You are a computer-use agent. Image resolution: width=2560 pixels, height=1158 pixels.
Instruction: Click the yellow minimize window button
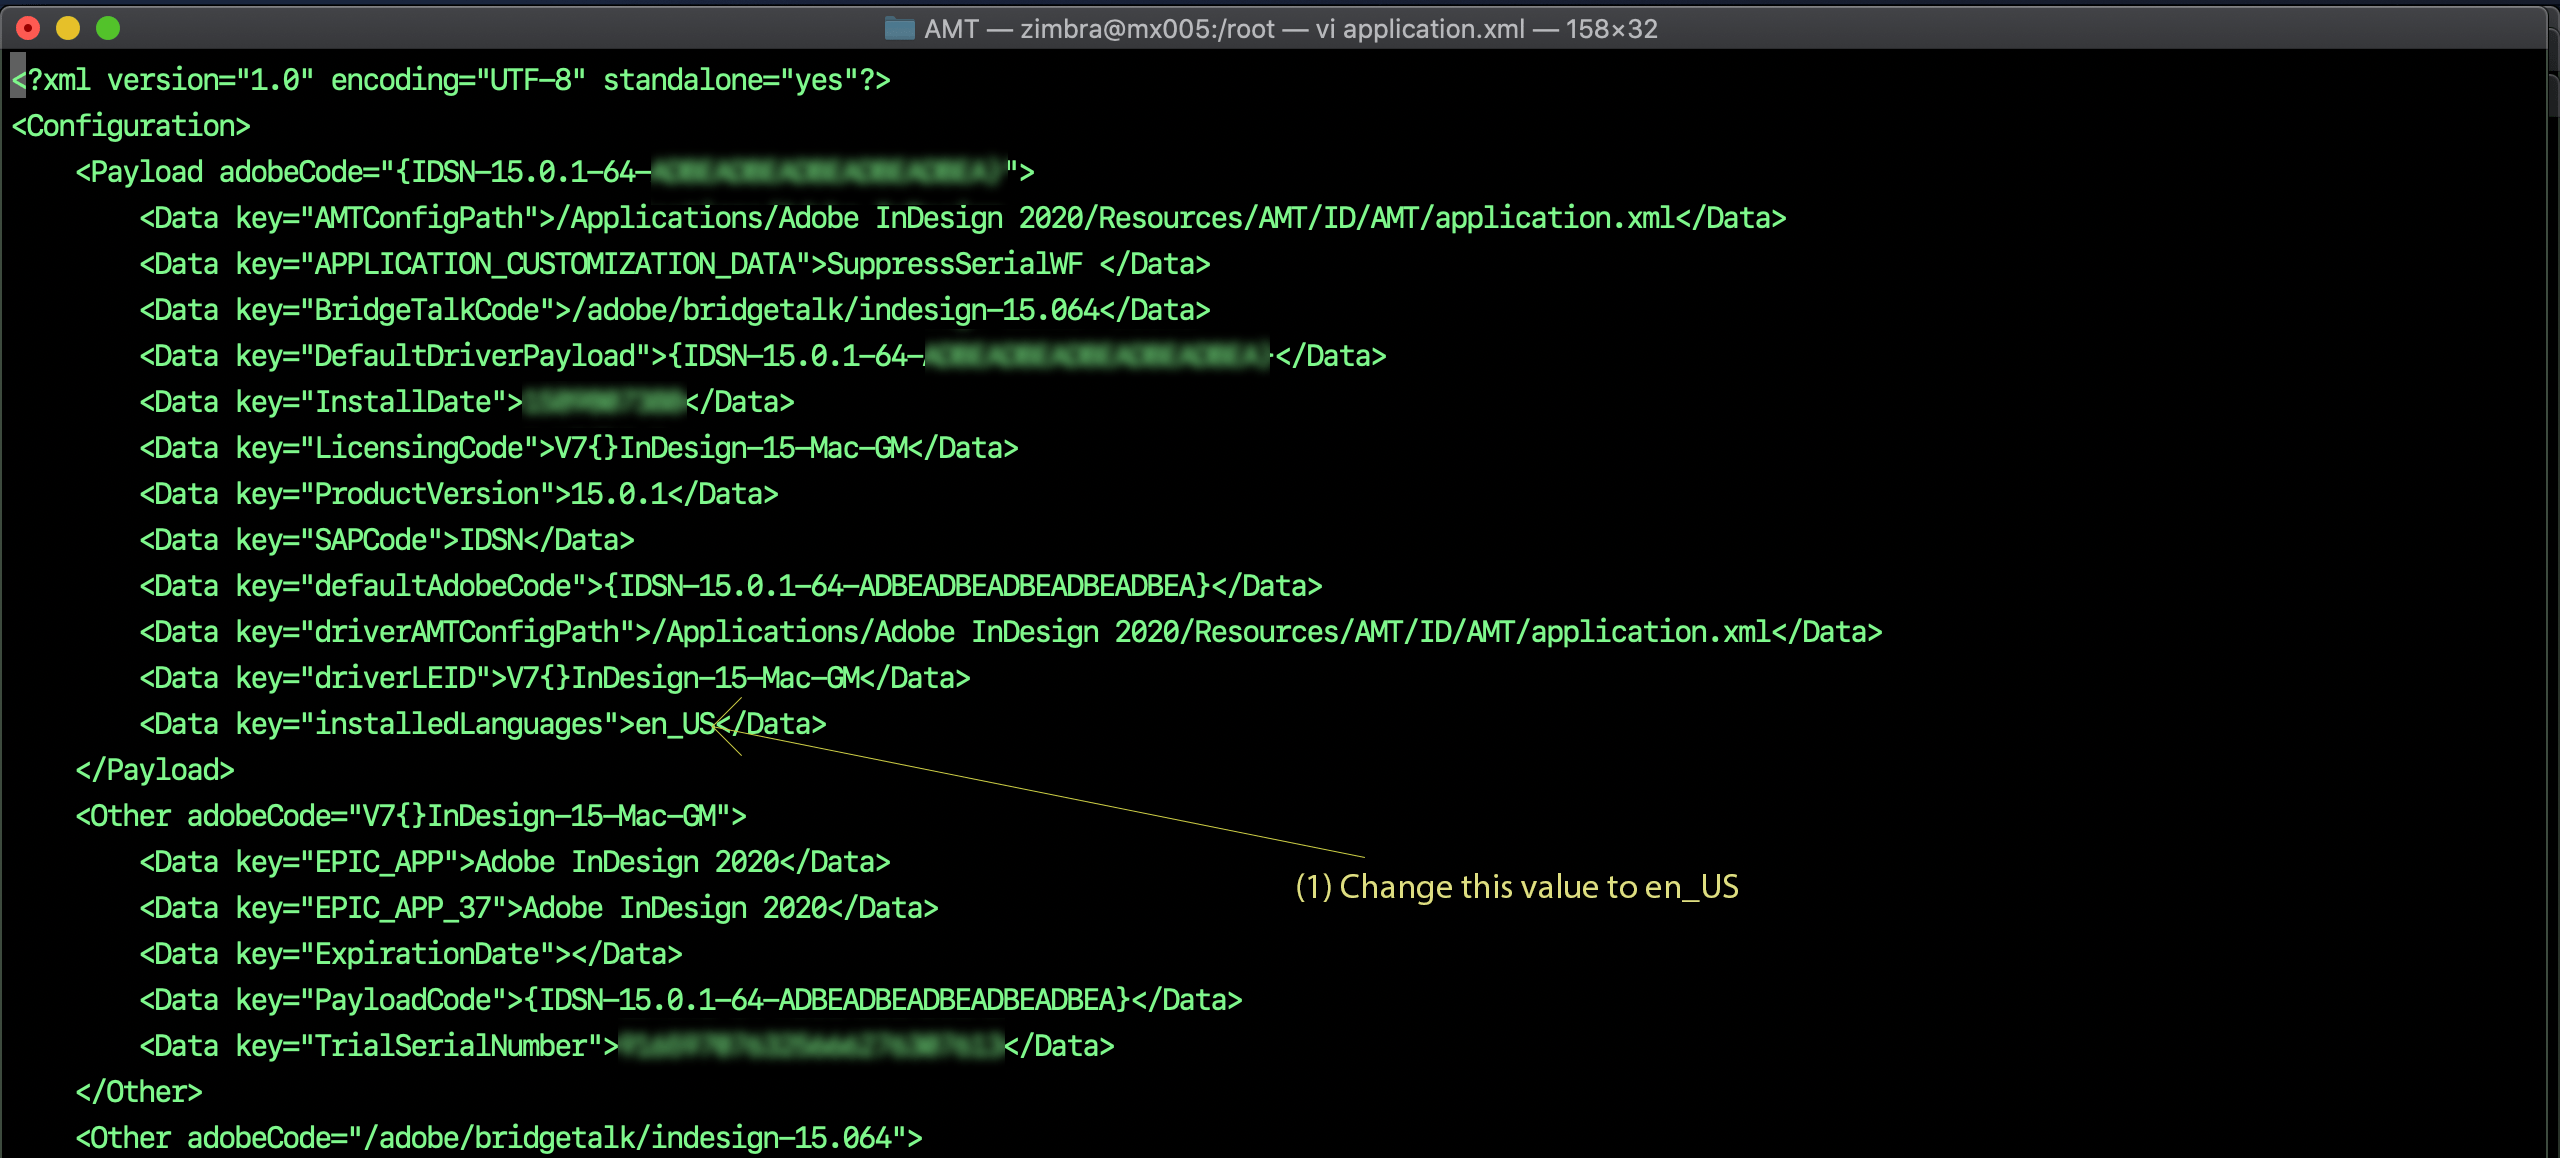click(68, 28)
